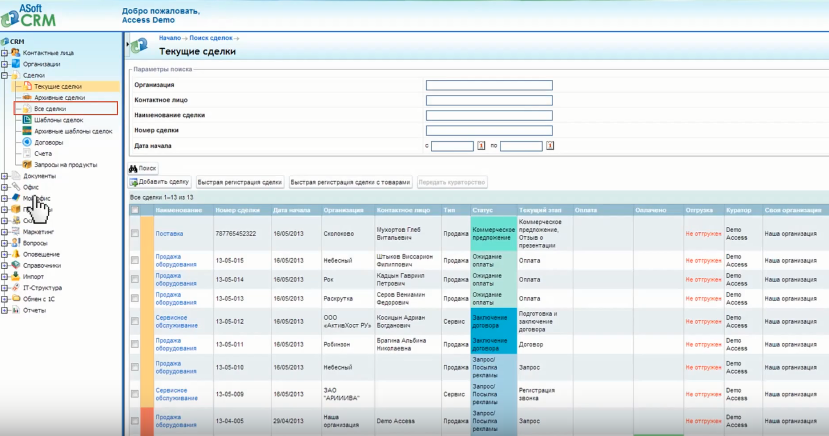Image resolution: width=829 pixels, height=436 pixels.
Task: Click the ASoft CRM logo
Action: (x=29, y=16)
